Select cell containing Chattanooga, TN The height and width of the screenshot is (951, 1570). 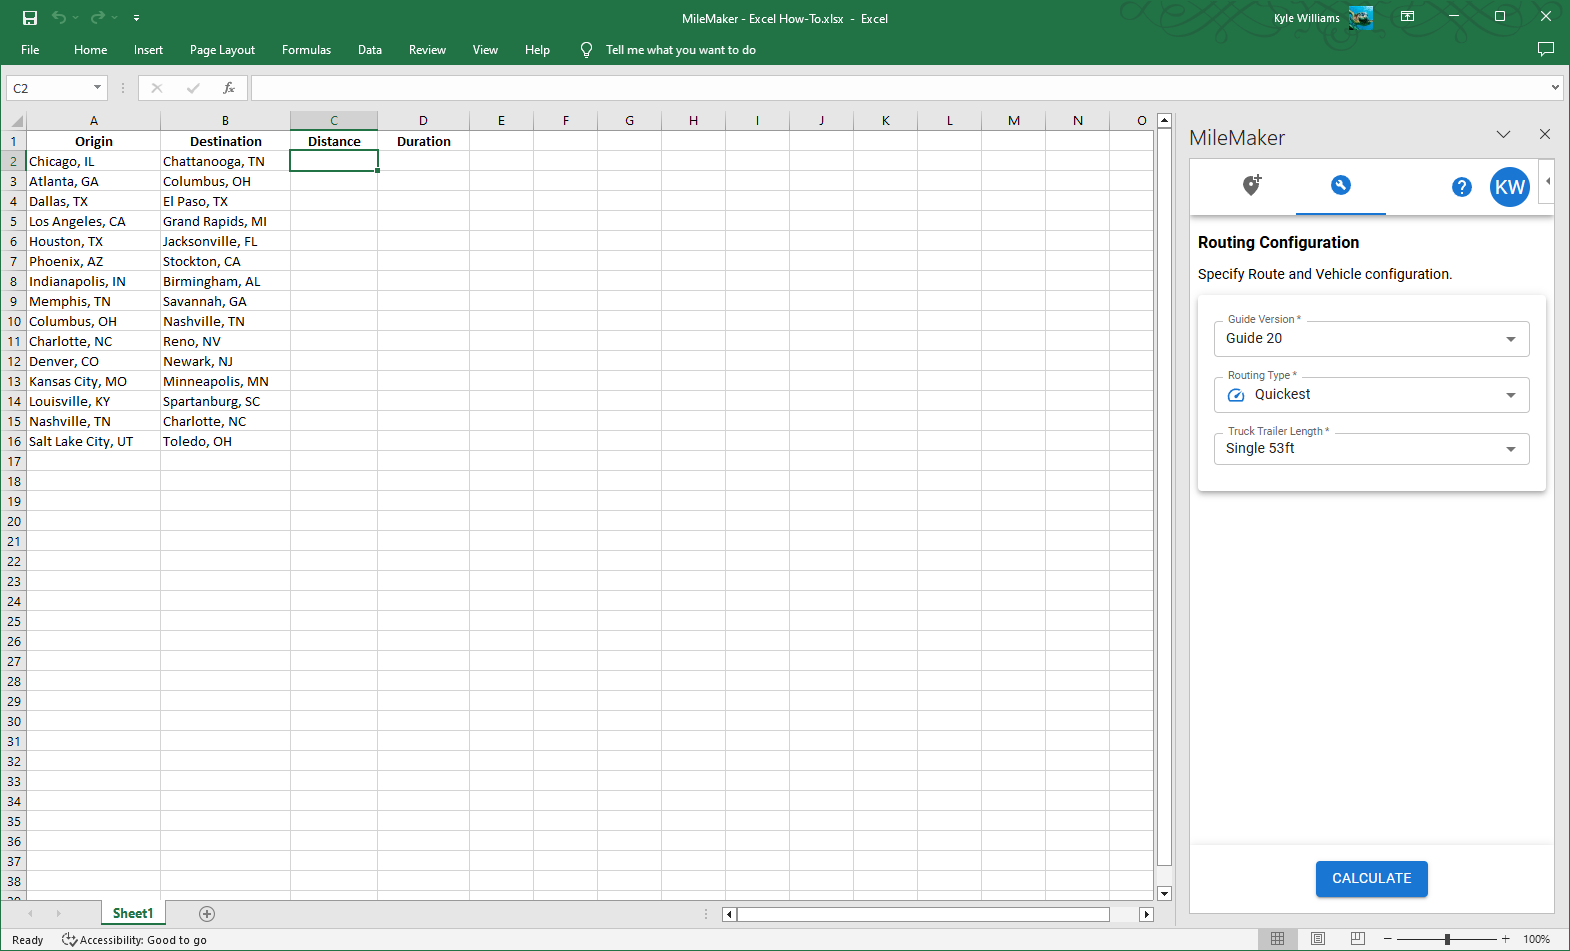[x=225, y=161]
